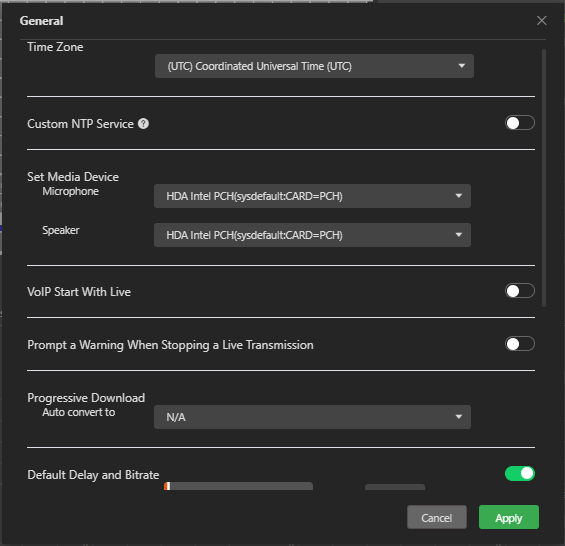565x546 pixels.
Task: Enable warning when stopping live transmission
Action: click(x=520, y=344)
